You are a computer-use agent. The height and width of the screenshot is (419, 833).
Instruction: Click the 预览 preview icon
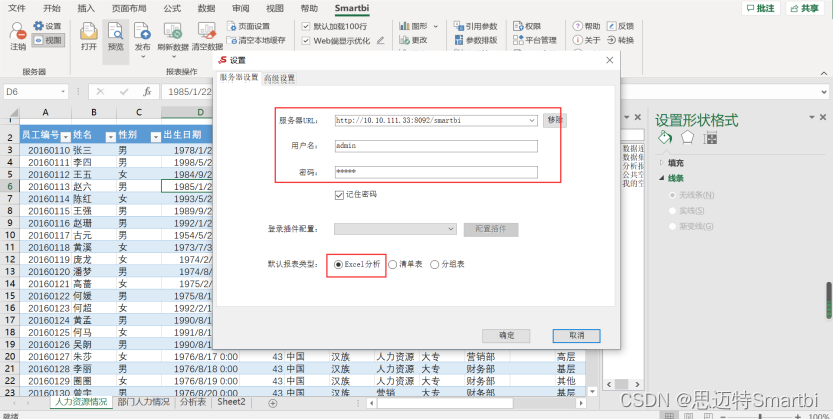coord(115,31)
